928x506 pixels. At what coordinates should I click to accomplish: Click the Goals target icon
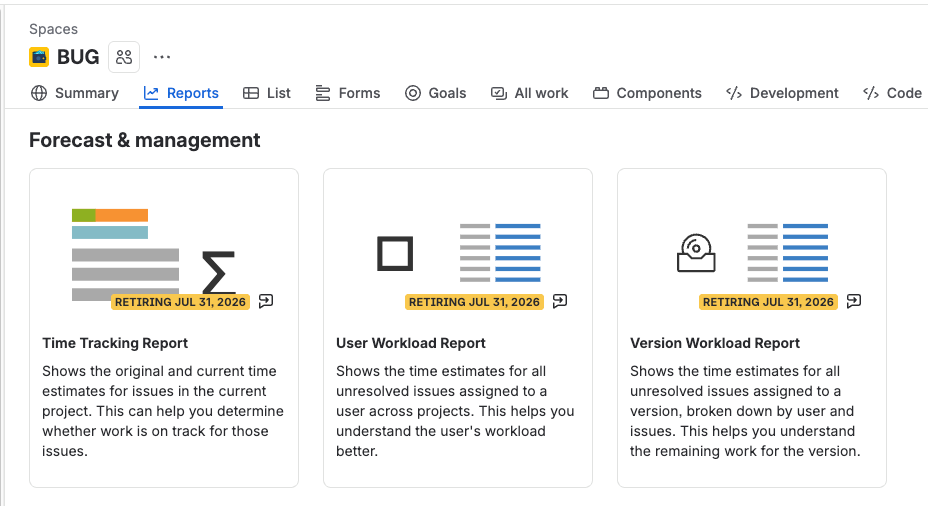click(x=413, y=94)
